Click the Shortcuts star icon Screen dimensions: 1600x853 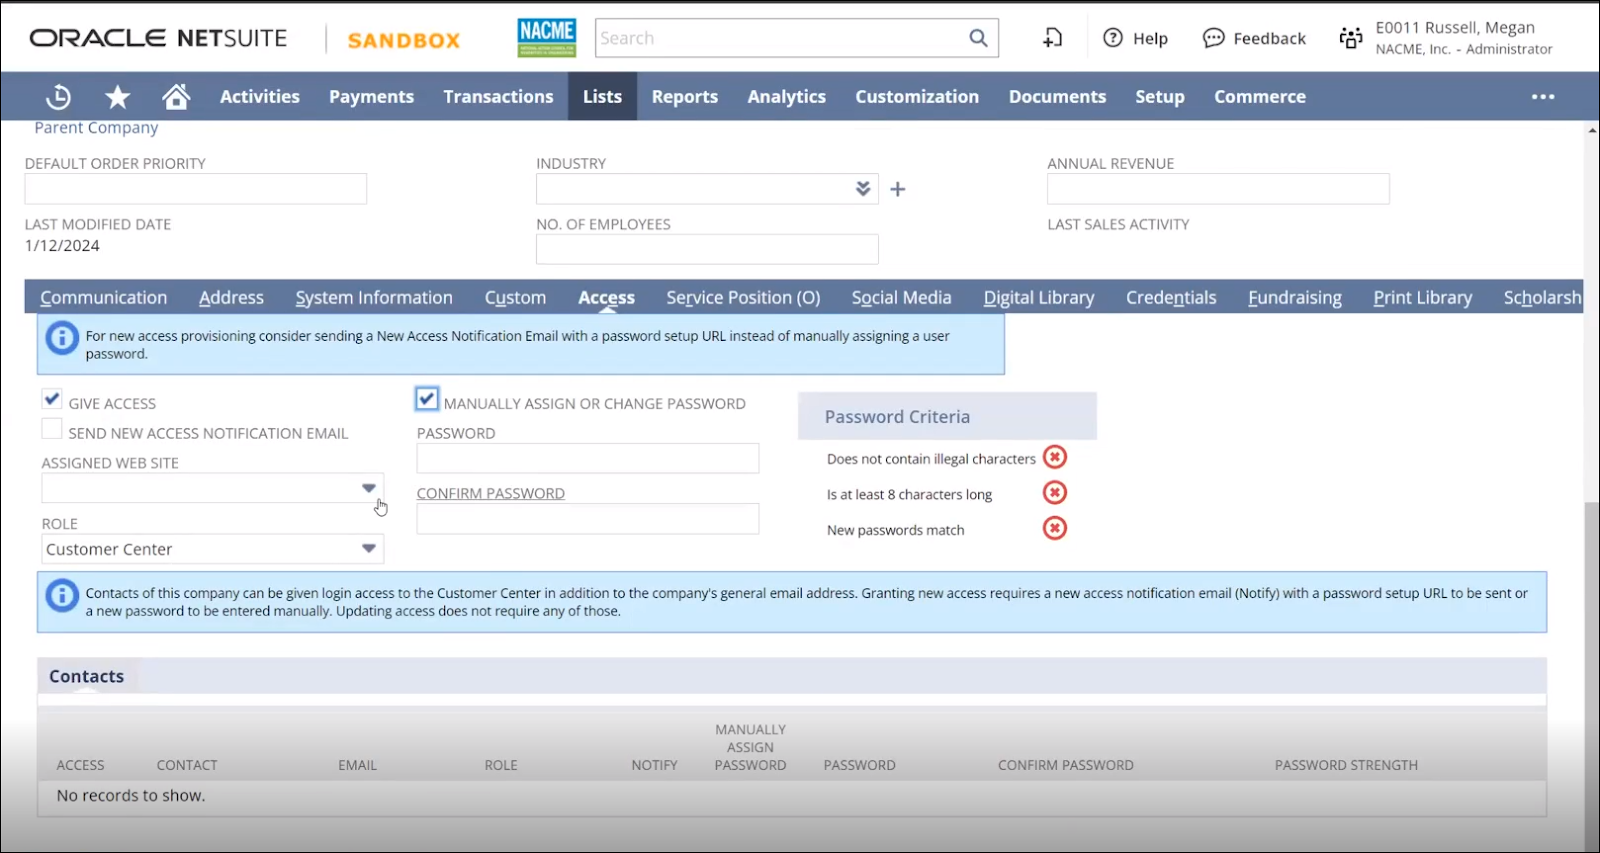[x=118, y=97]
